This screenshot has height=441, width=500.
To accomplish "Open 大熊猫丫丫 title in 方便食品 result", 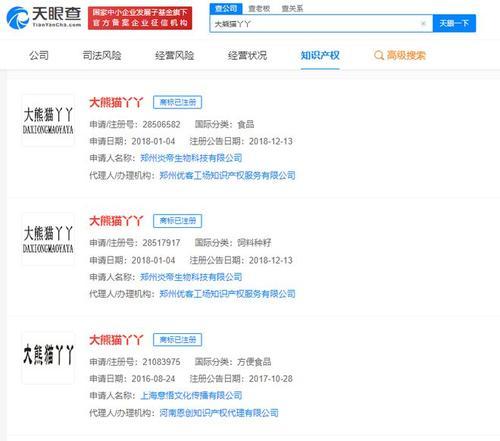I will (x=116, y=340).
